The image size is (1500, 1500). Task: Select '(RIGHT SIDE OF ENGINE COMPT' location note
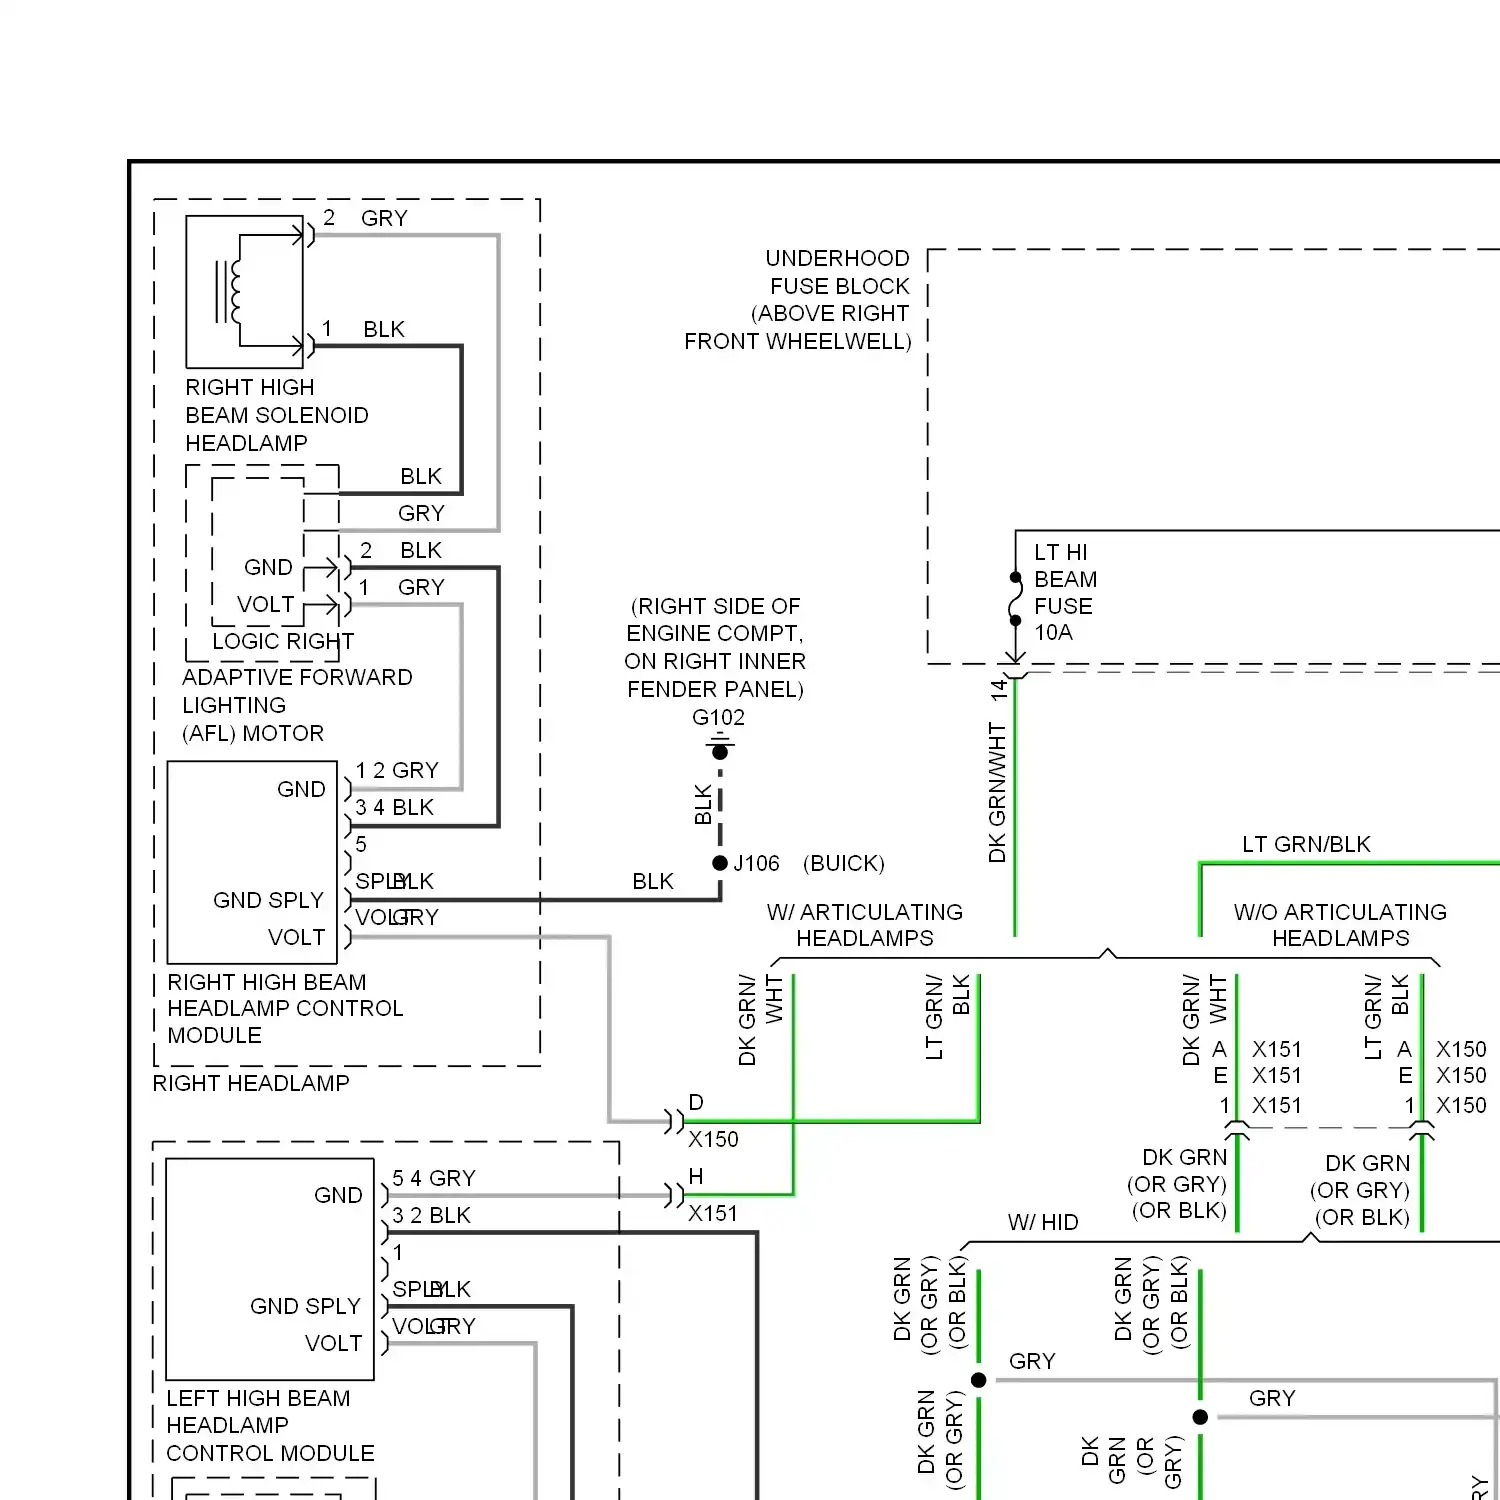(715, 647)
